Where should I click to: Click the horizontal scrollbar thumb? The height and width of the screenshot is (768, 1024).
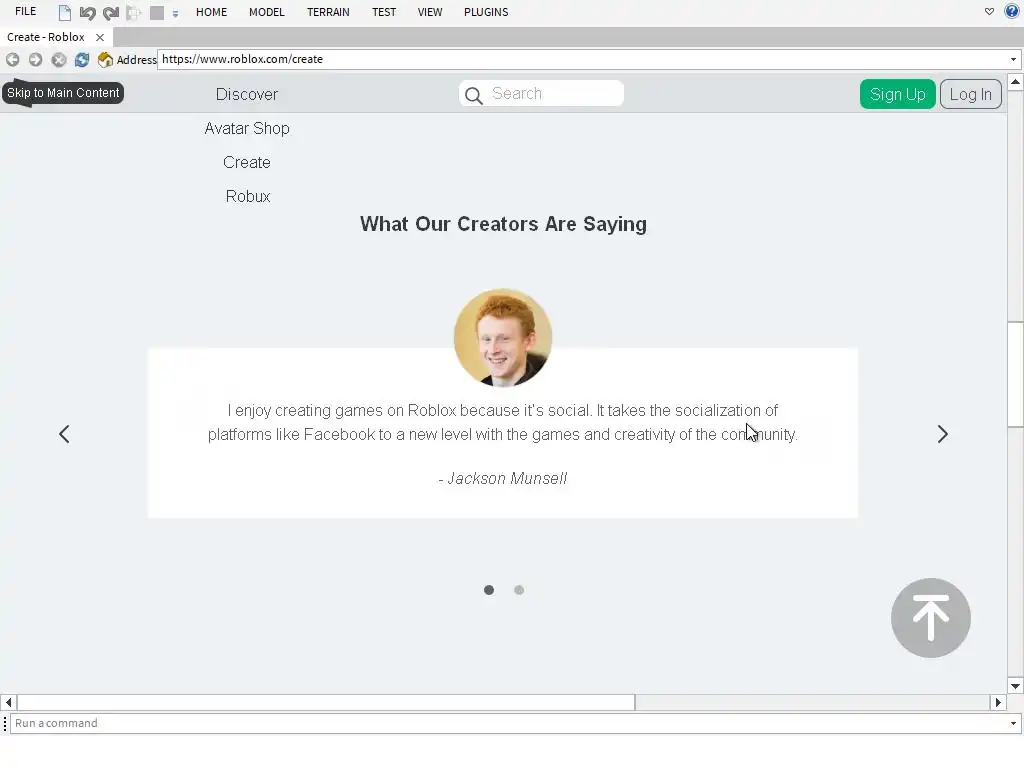(326, 702)
